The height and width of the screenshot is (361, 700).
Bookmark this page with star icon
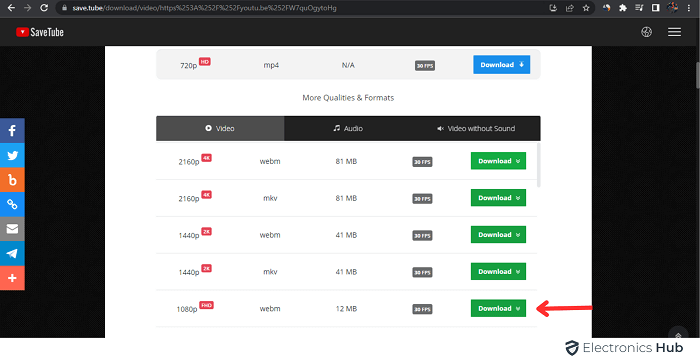point(586,8)
